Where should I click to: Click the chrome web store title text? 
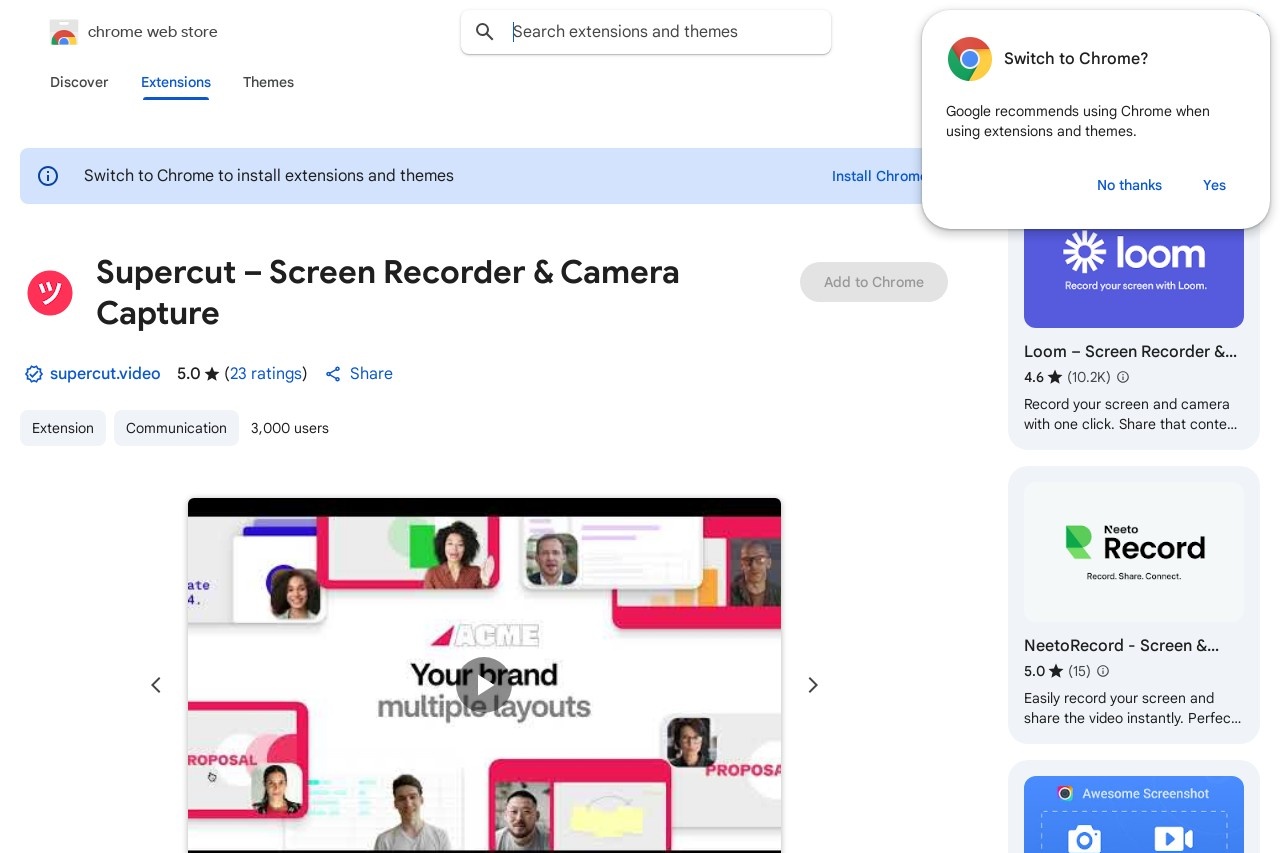[152, 32]
